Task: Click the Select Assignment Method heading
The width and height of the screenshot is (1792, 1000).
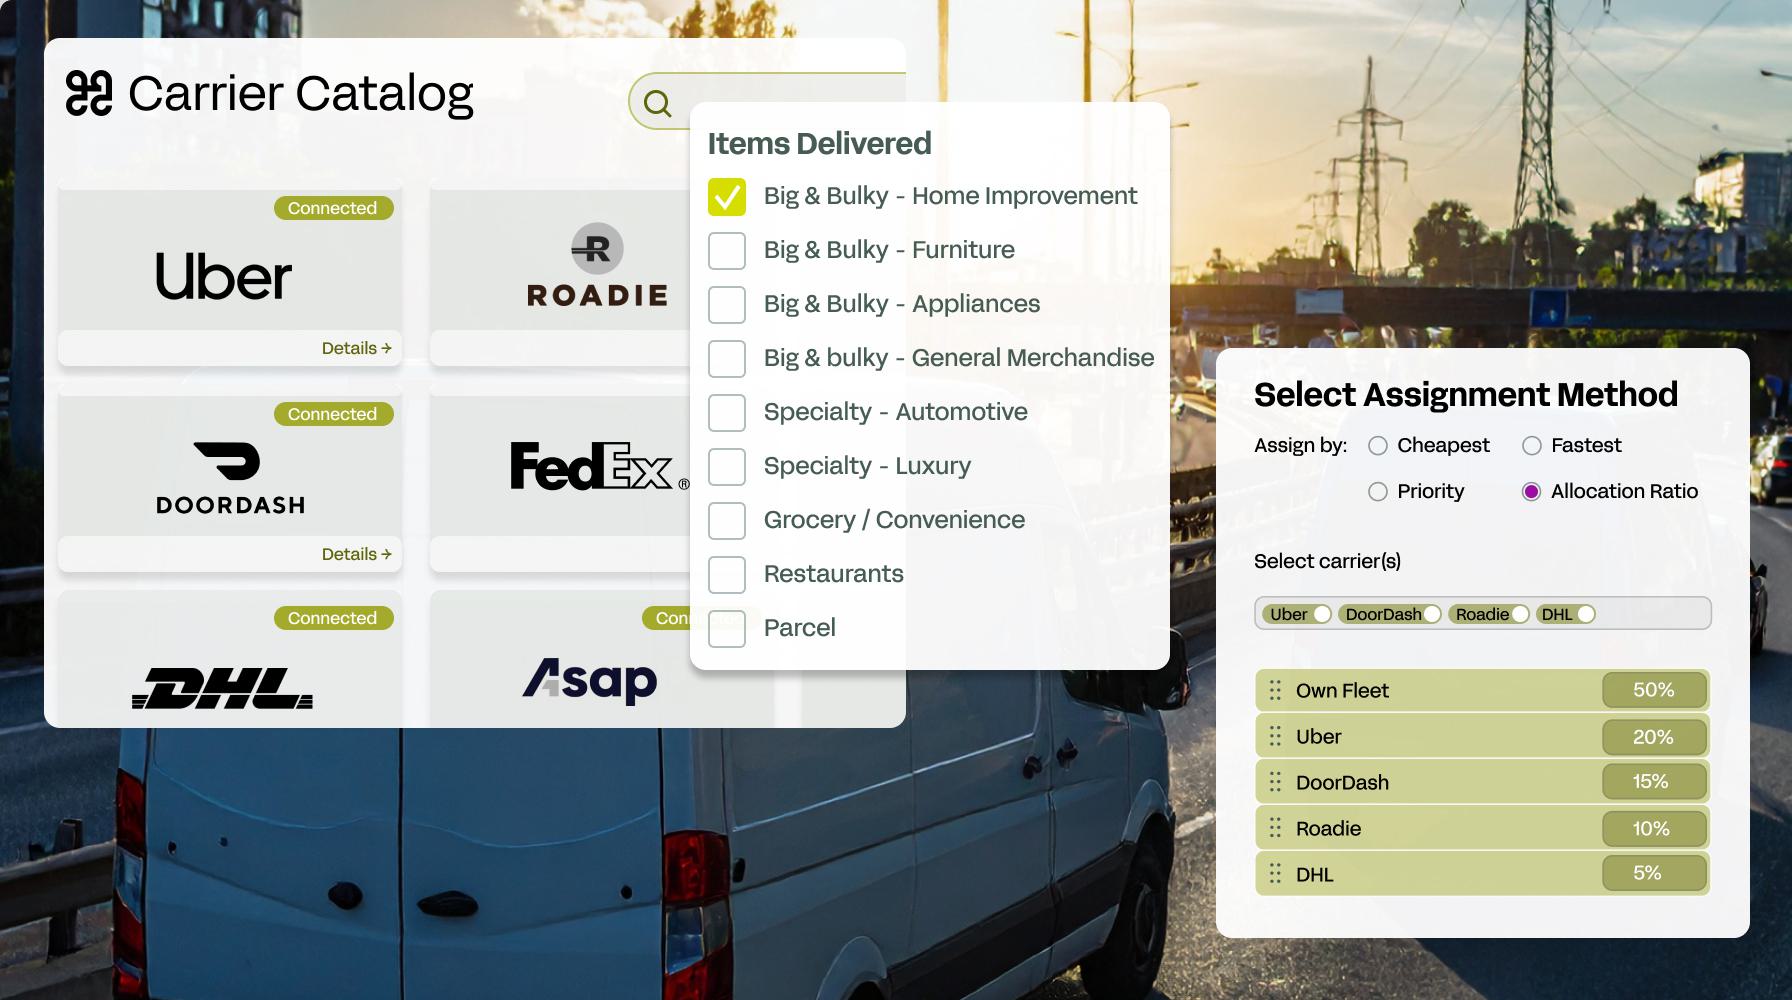Action: (1466, 395)
